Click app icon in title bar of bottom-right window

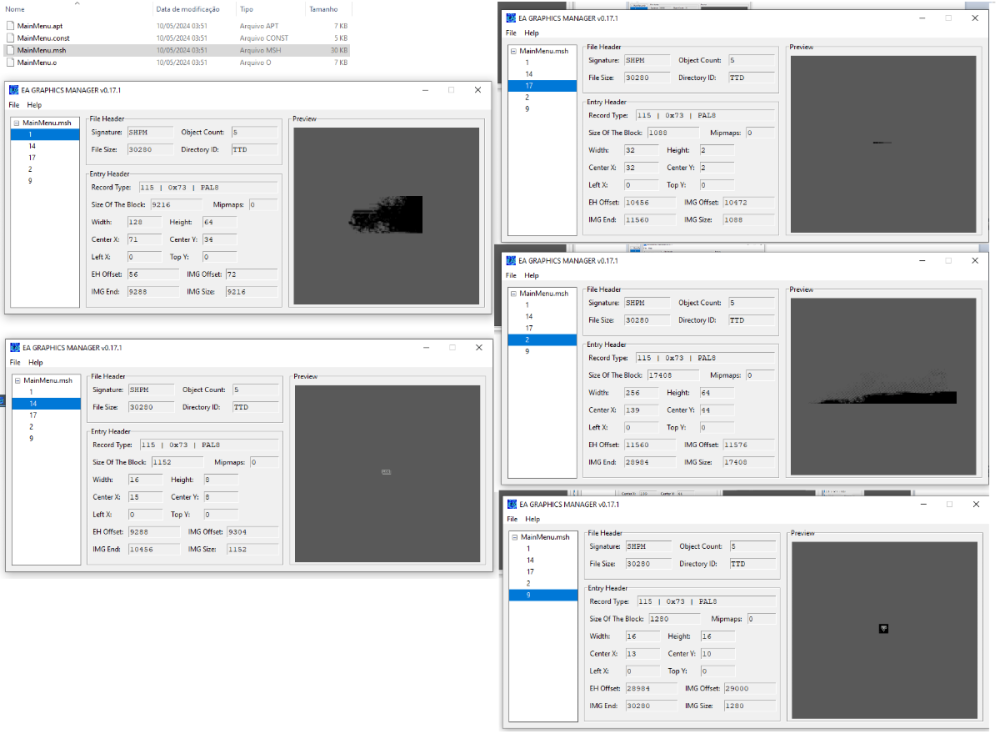tap(513, 505)
